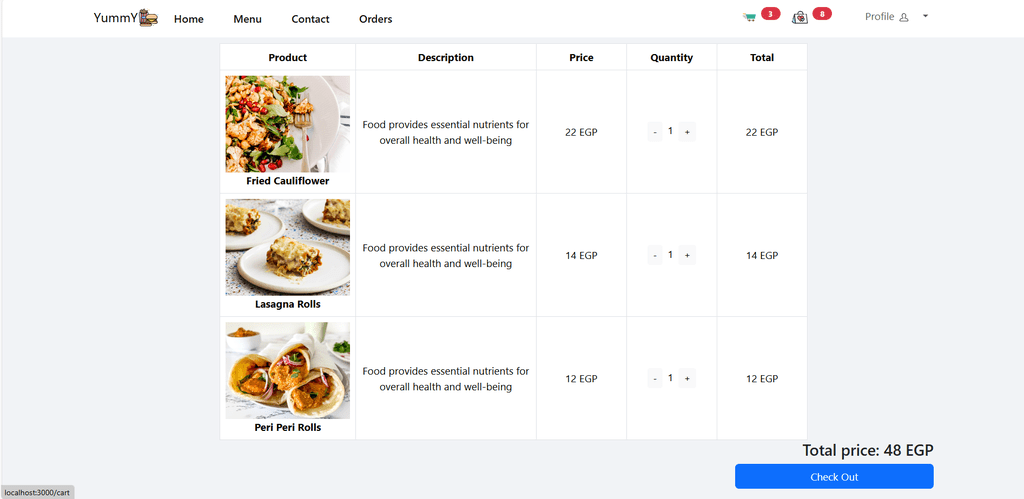
Task: Decrease Peri Peri Rolls quantity with minus
Action: tap(655, 378)
